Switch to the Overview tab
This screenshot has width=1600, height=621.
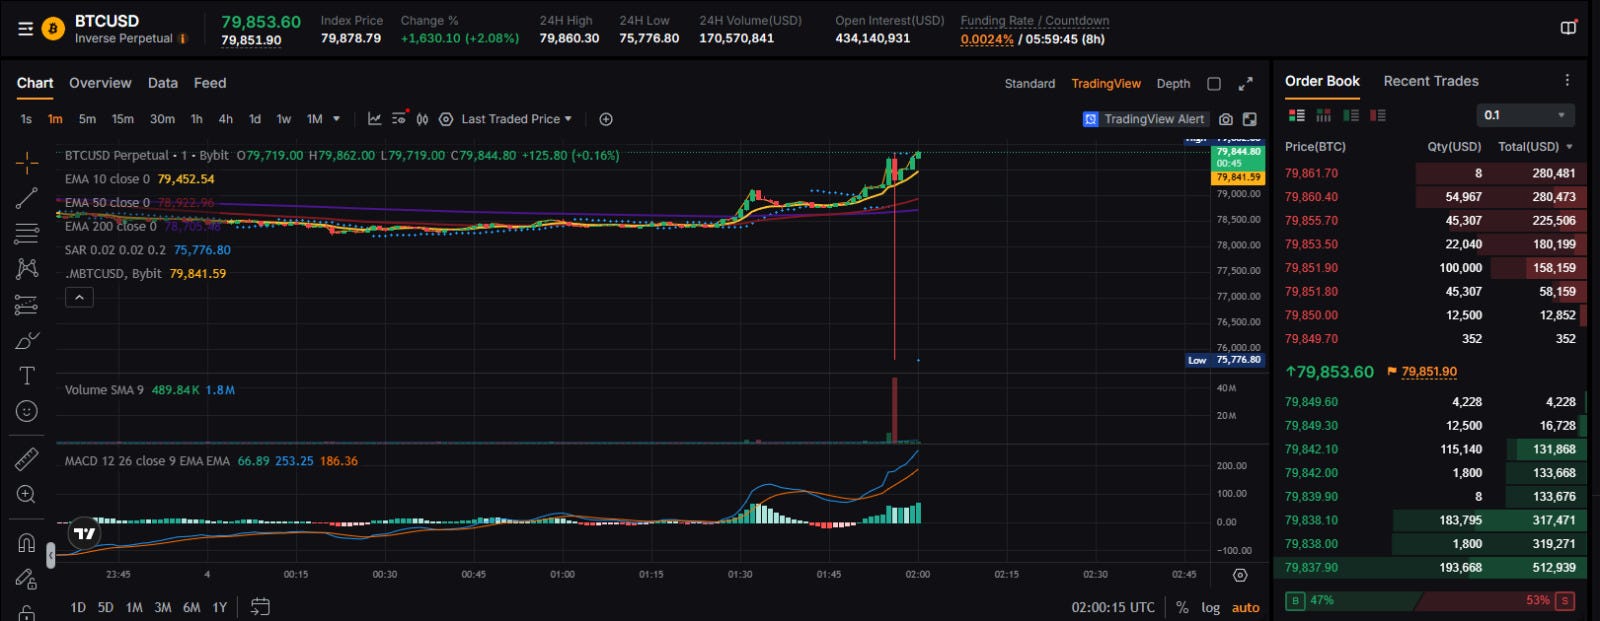click(x=100, y=83)
